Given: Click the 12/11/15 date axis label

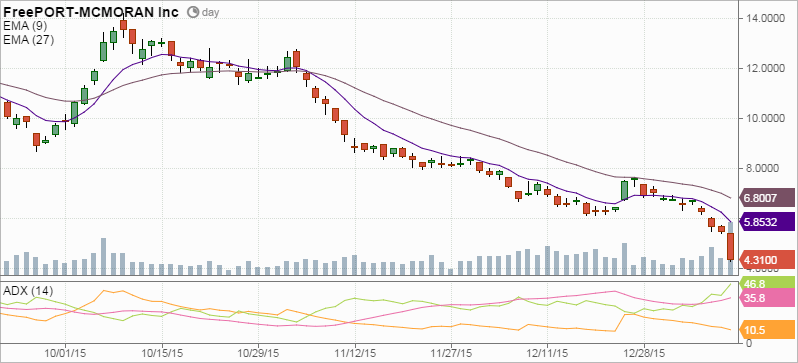Looking at the screenshot, I should pos(547,352).
